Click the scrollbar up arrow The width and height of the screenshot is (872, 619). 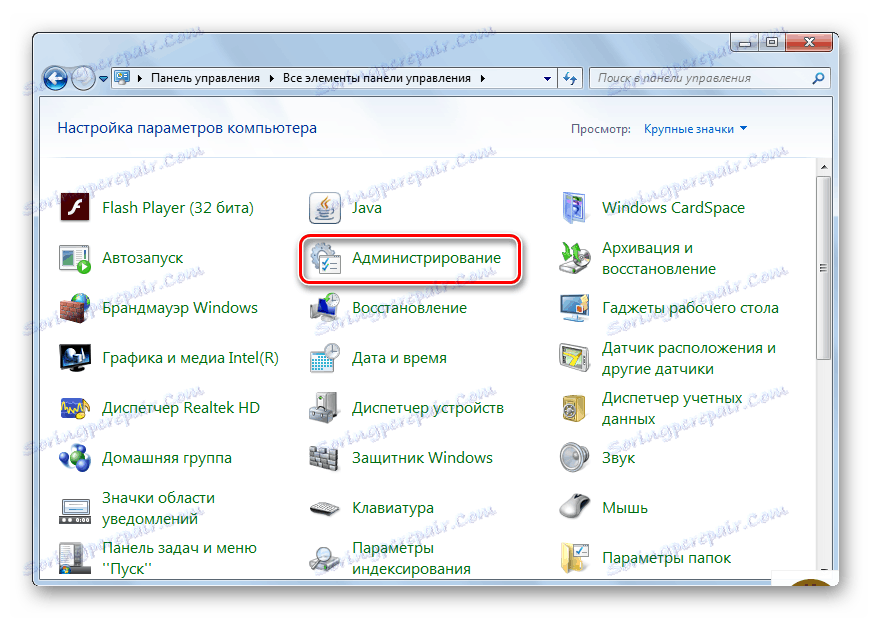824,167
